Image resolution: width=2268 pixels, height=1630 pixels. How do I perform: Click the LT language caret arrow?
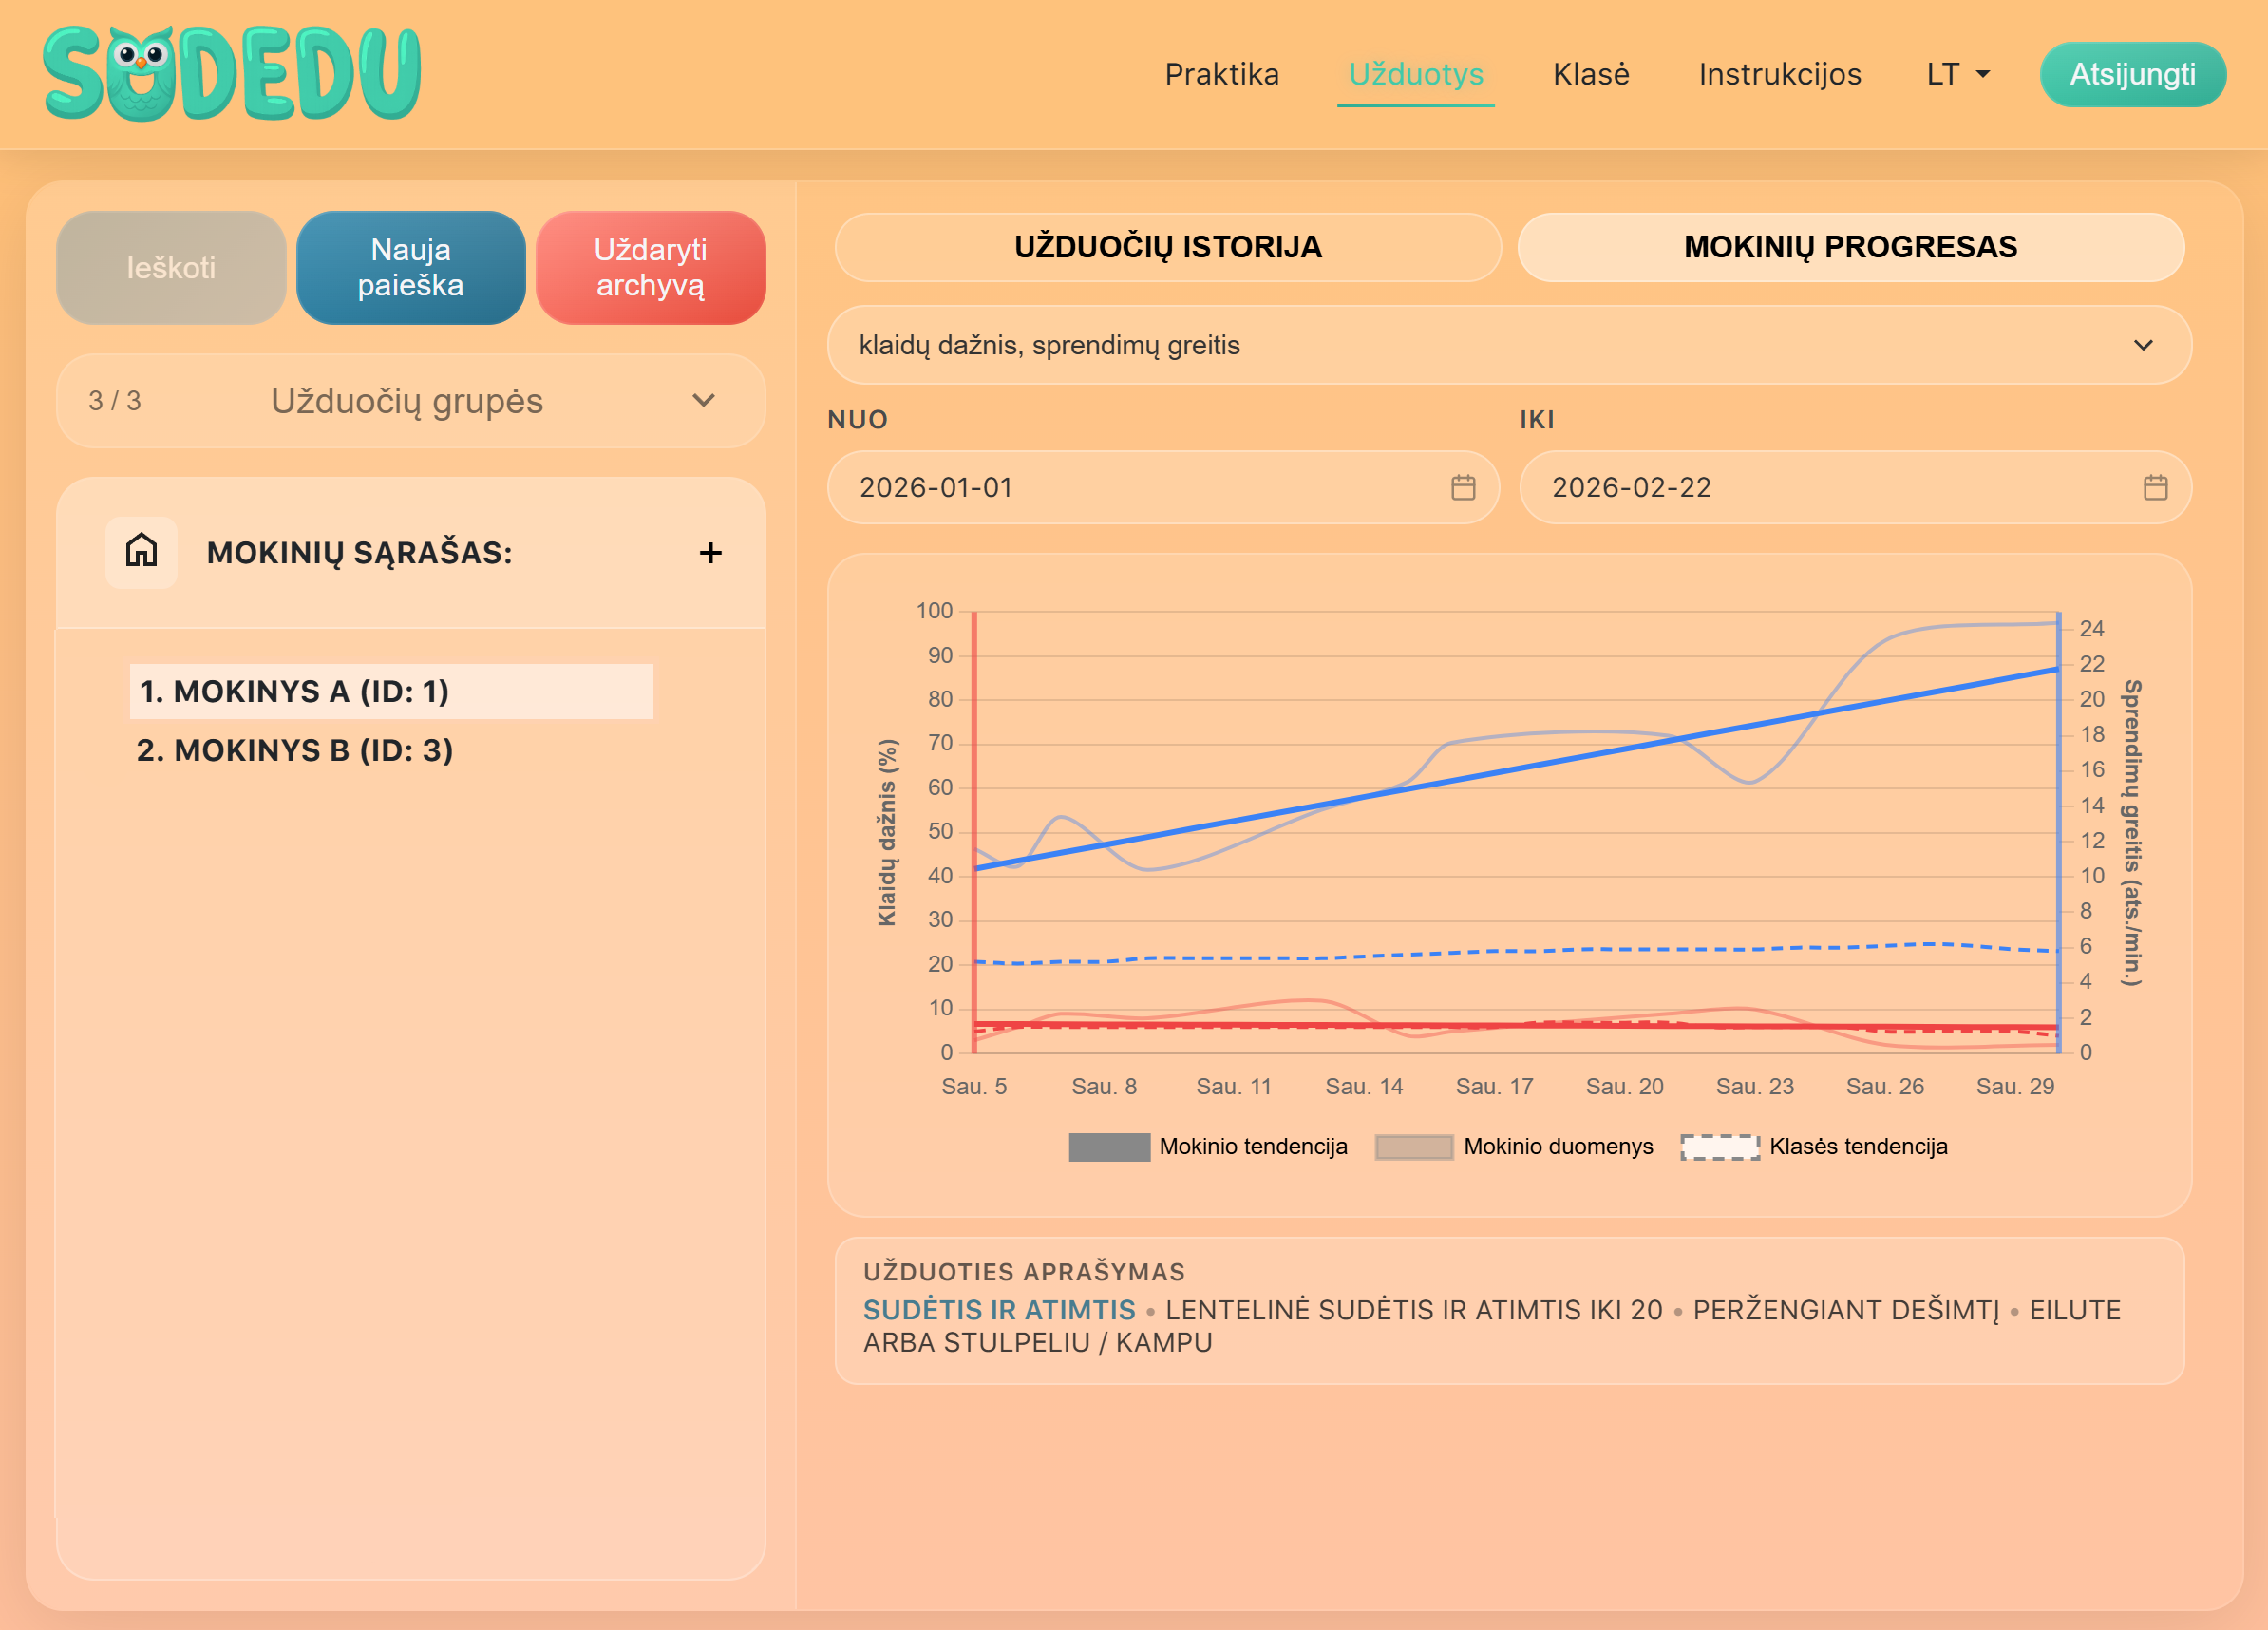[1983, 74]
